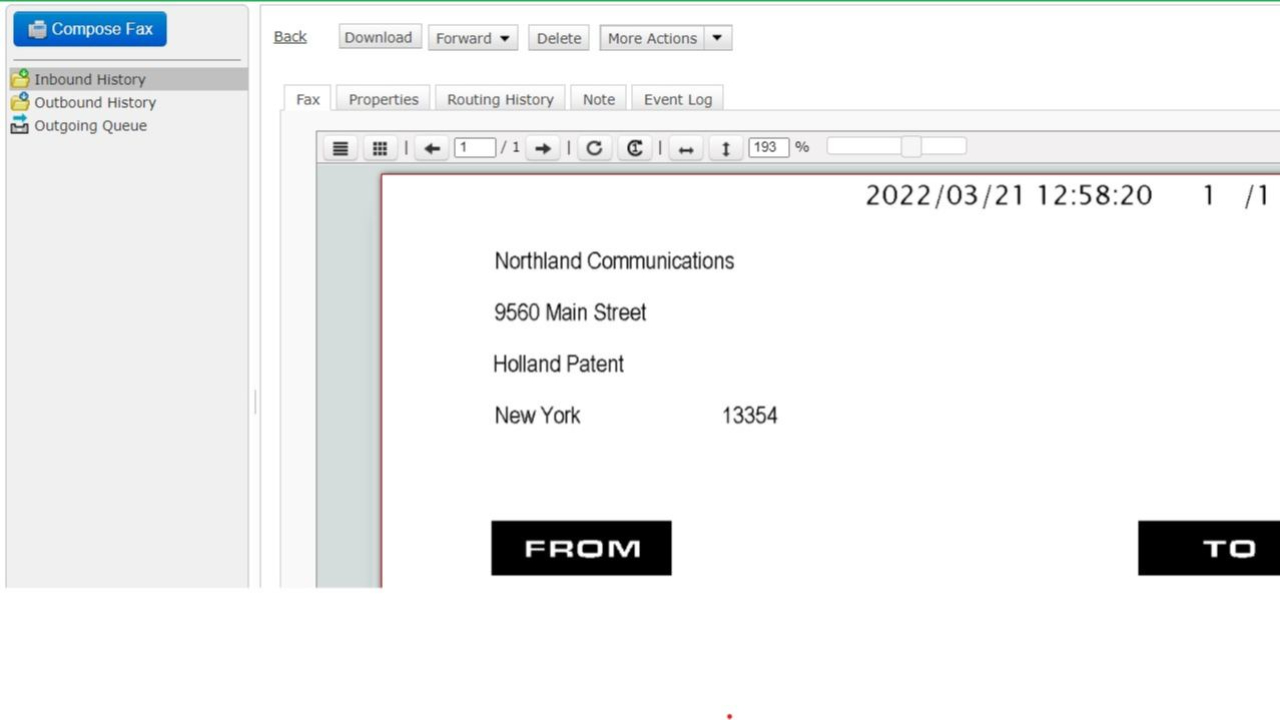Click the zip code 13354
The width and height of the screenshot is (1280, 720).
tap(750, 415)
